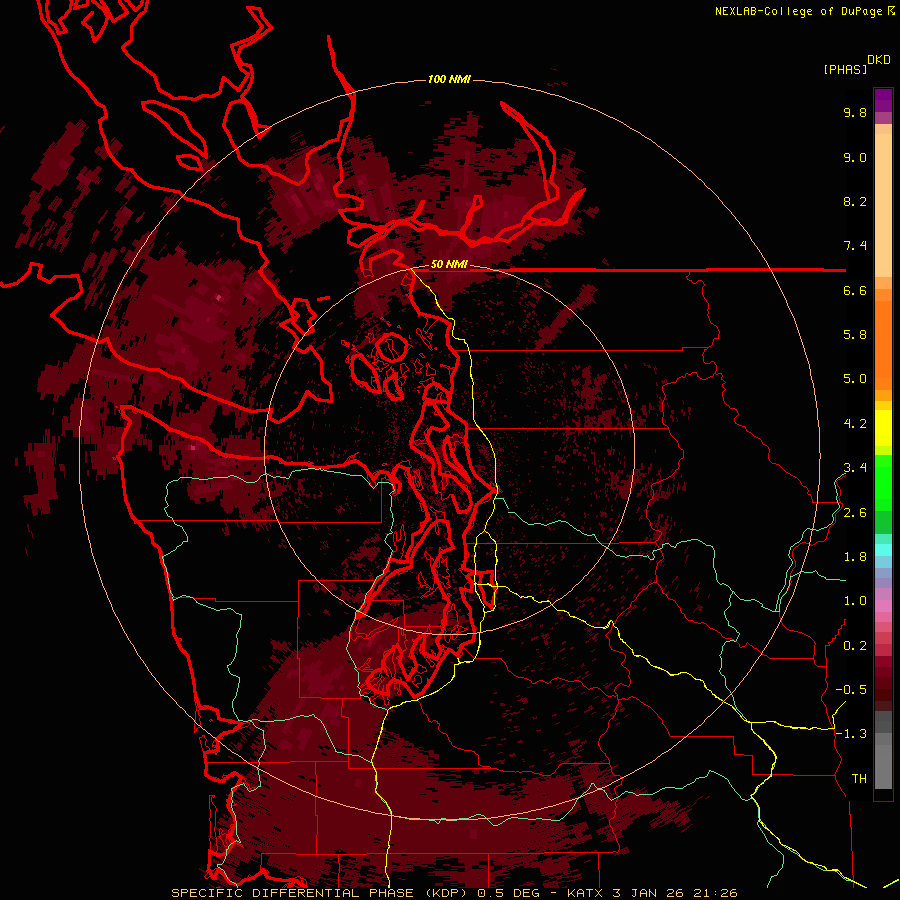Click the 5.0 value on the scale
This screenshot has height=900, width=900.
point(855,379)
